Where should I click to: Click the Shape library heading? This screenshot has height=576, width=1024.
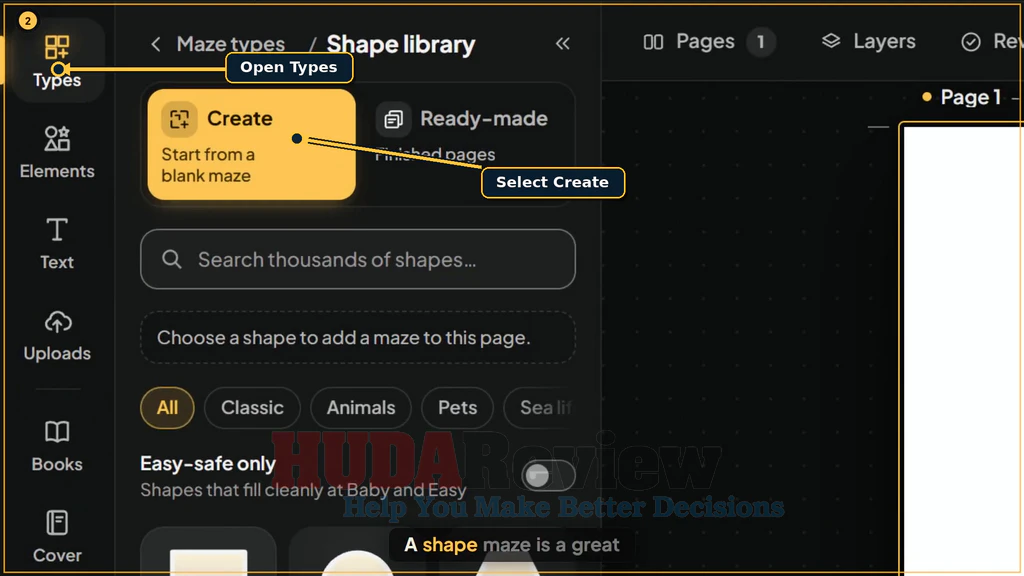pos(400,44)
